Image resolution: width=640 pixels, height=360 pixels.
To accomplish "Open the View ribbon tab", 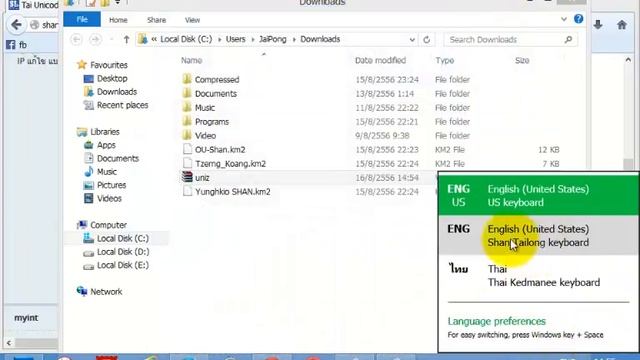I will (192, 20).
